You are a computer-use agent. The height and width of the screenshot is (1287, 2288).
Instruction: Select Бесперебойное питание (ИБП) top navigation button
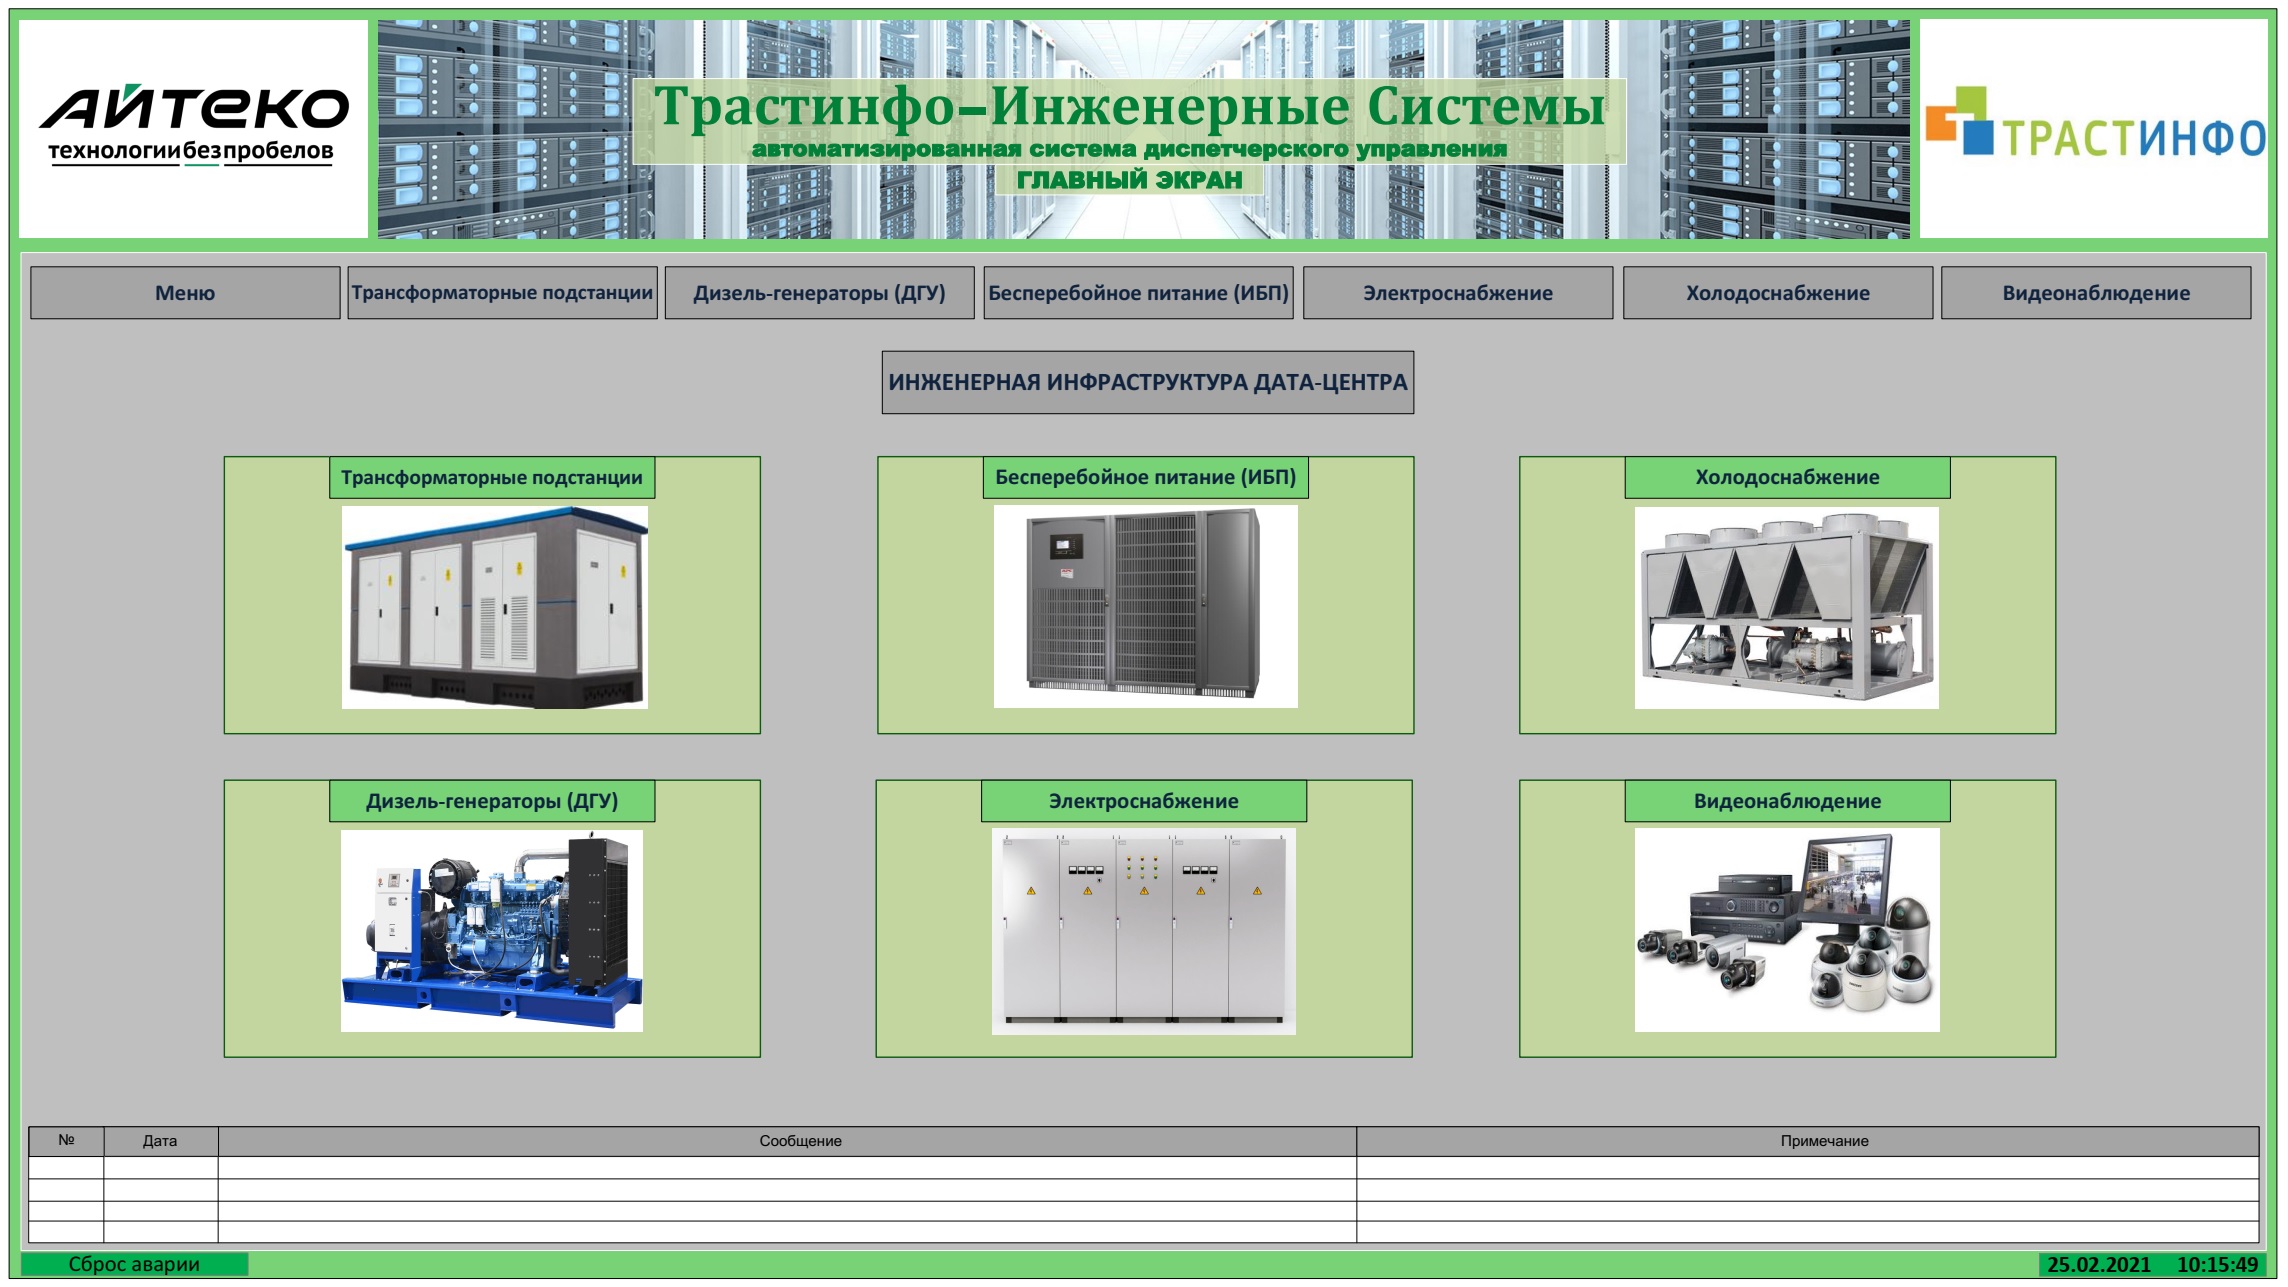[x=1138, y=293]
